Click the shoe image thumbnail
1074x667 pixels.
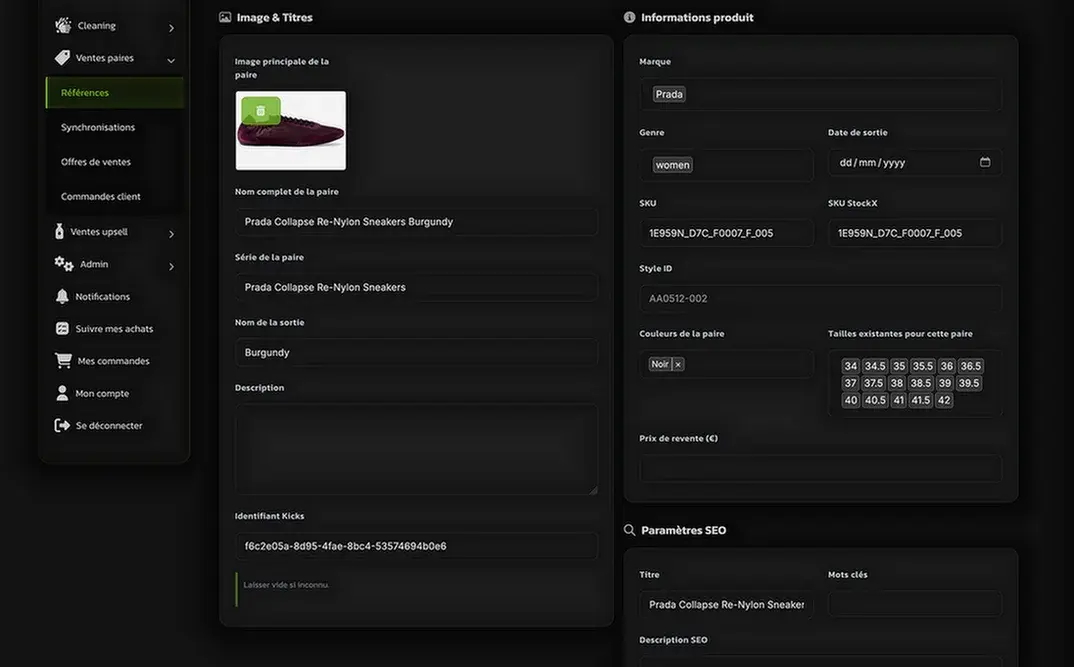(290, 130)
